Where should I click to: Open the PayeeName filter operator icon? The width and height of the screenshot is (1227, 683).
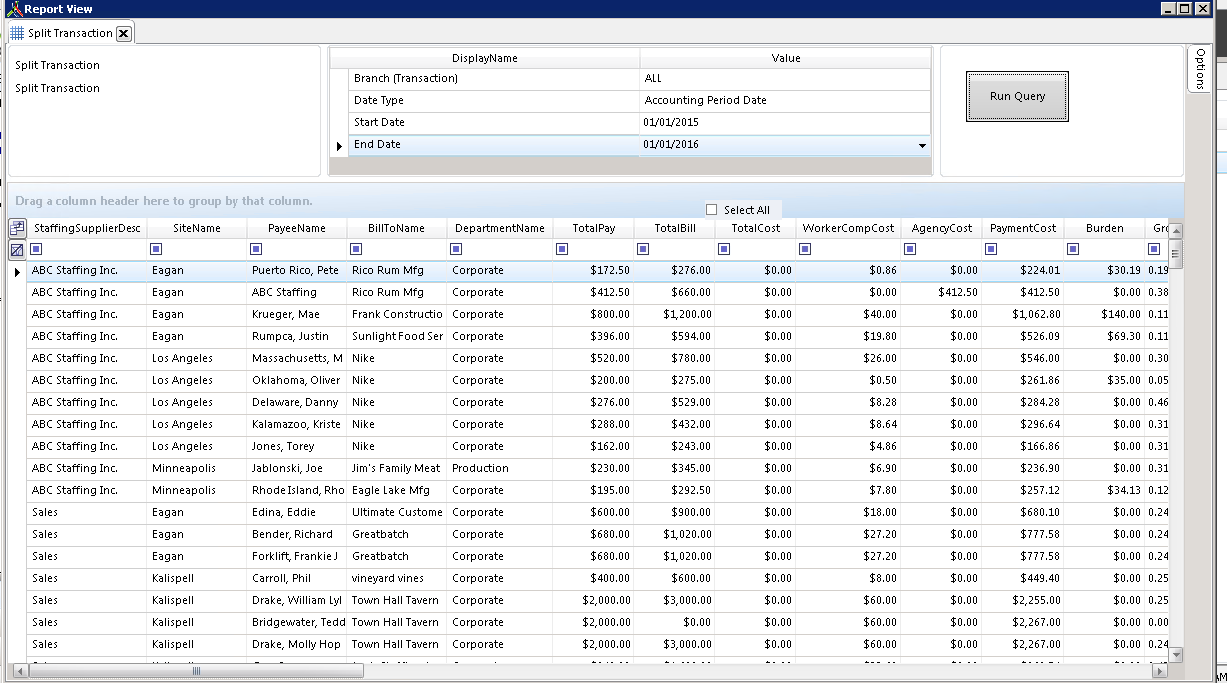[256, 249]
